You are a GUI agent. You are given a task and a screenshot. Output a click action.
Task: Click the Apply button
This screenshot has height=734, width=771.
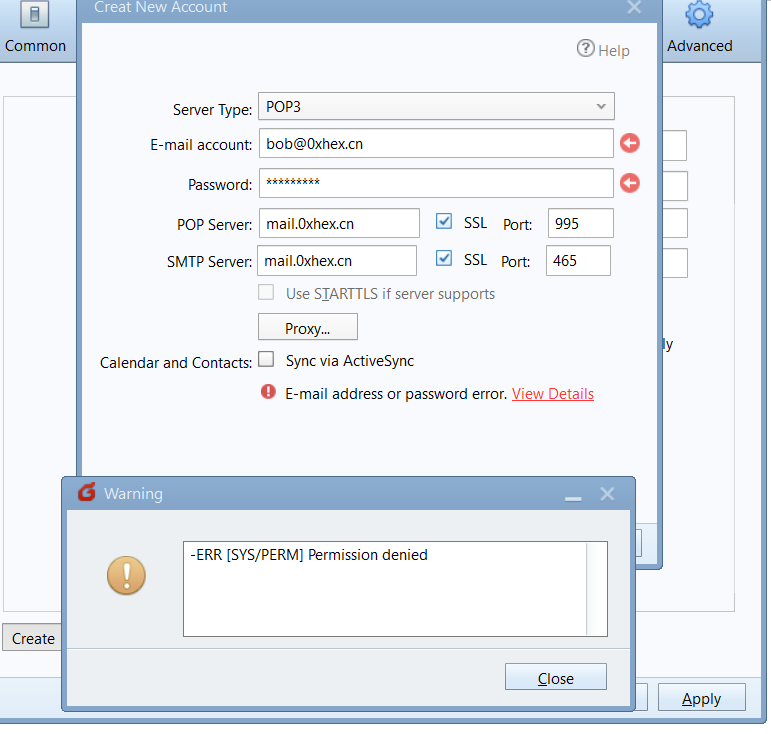tap(701, 699)
